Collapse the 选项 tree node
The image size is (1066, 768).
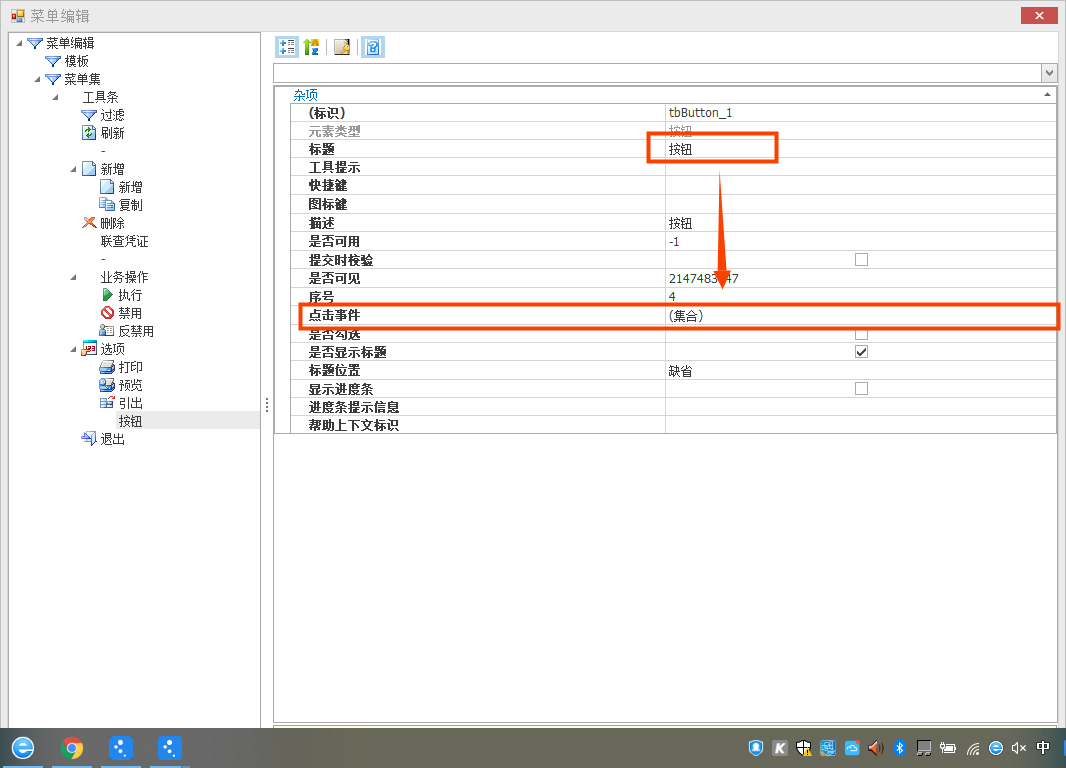pos(73,349)
